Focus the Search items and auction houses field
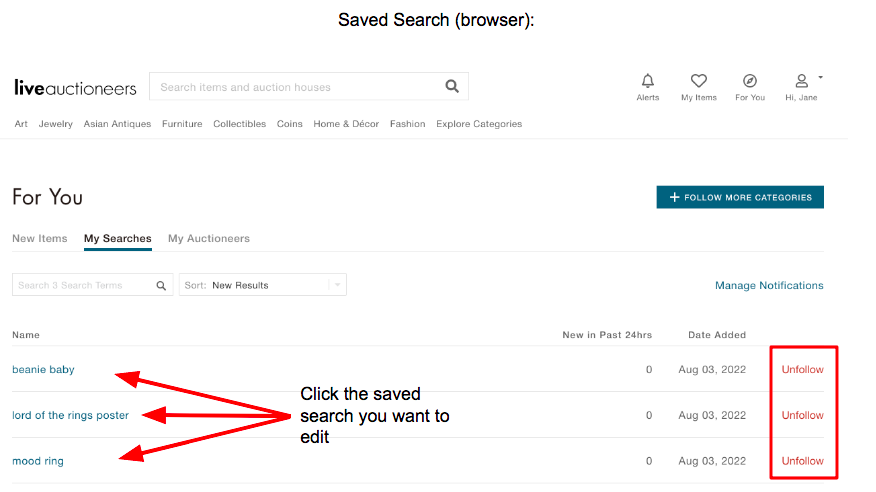Viewport: 876px width, 492px height. pos(296,87)
